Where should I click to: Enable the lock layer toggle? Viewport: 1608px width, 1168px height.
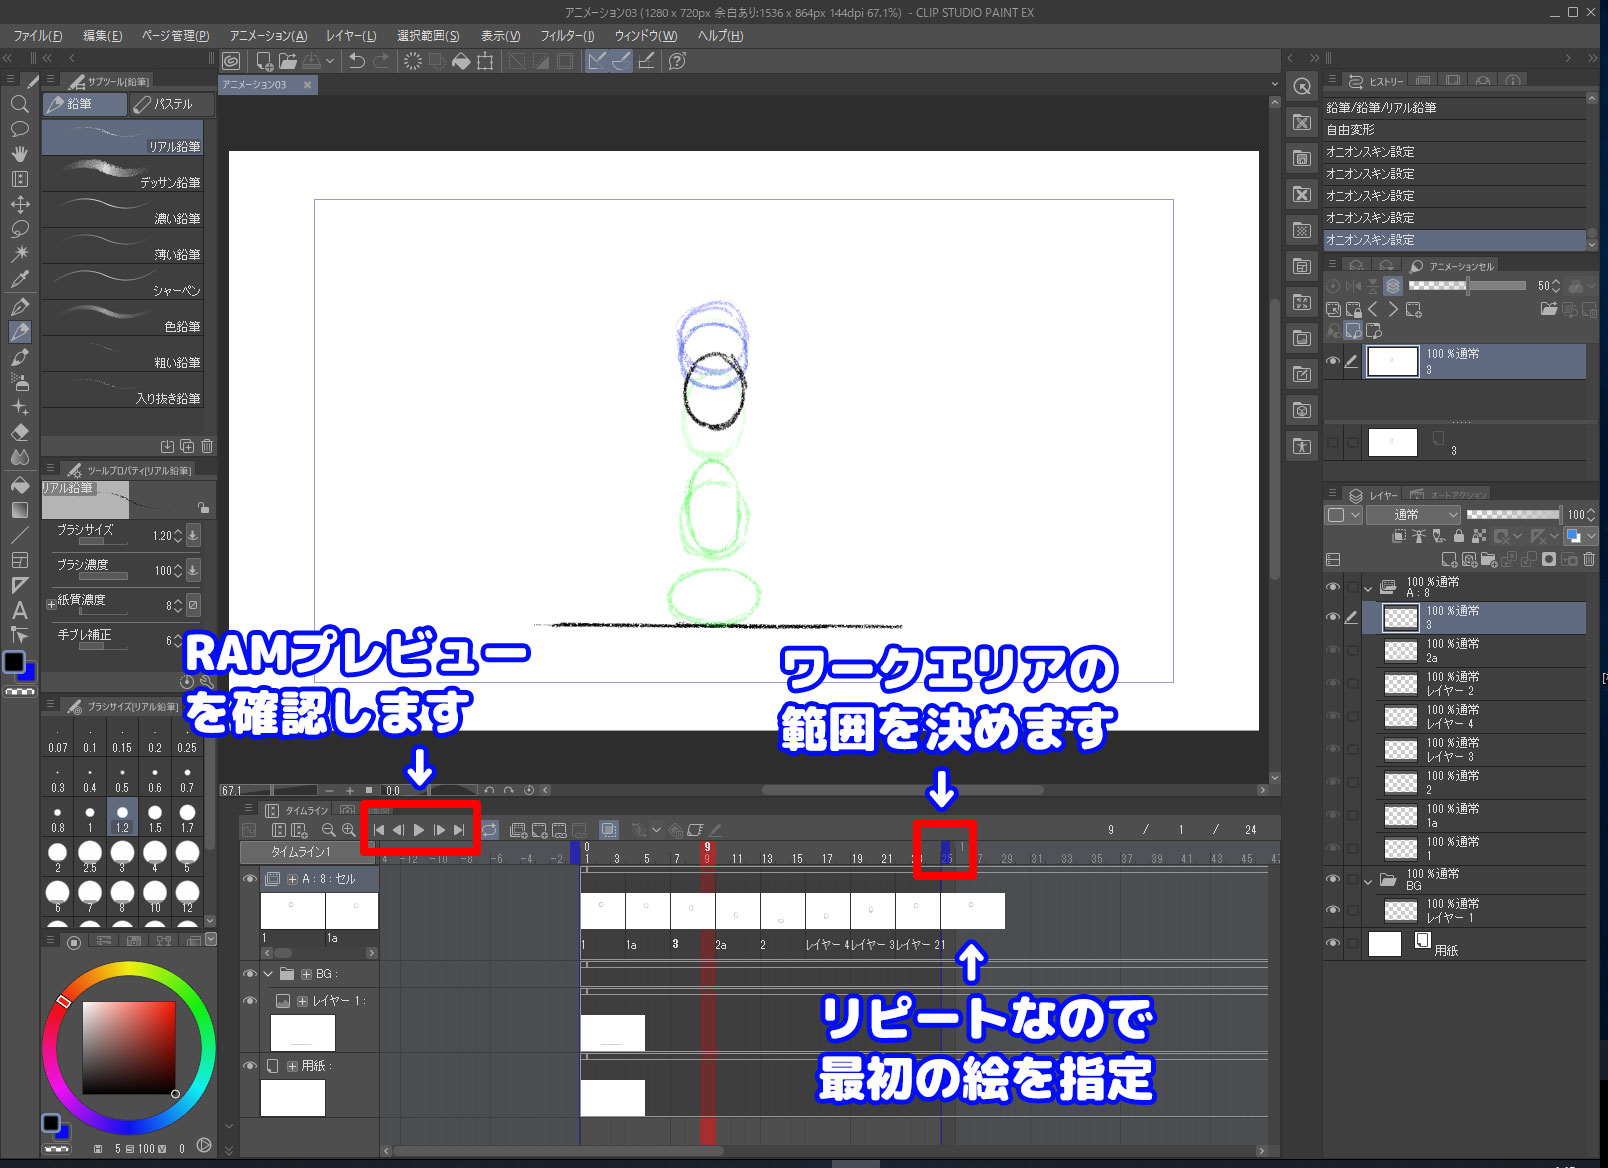click(1459, 535)
